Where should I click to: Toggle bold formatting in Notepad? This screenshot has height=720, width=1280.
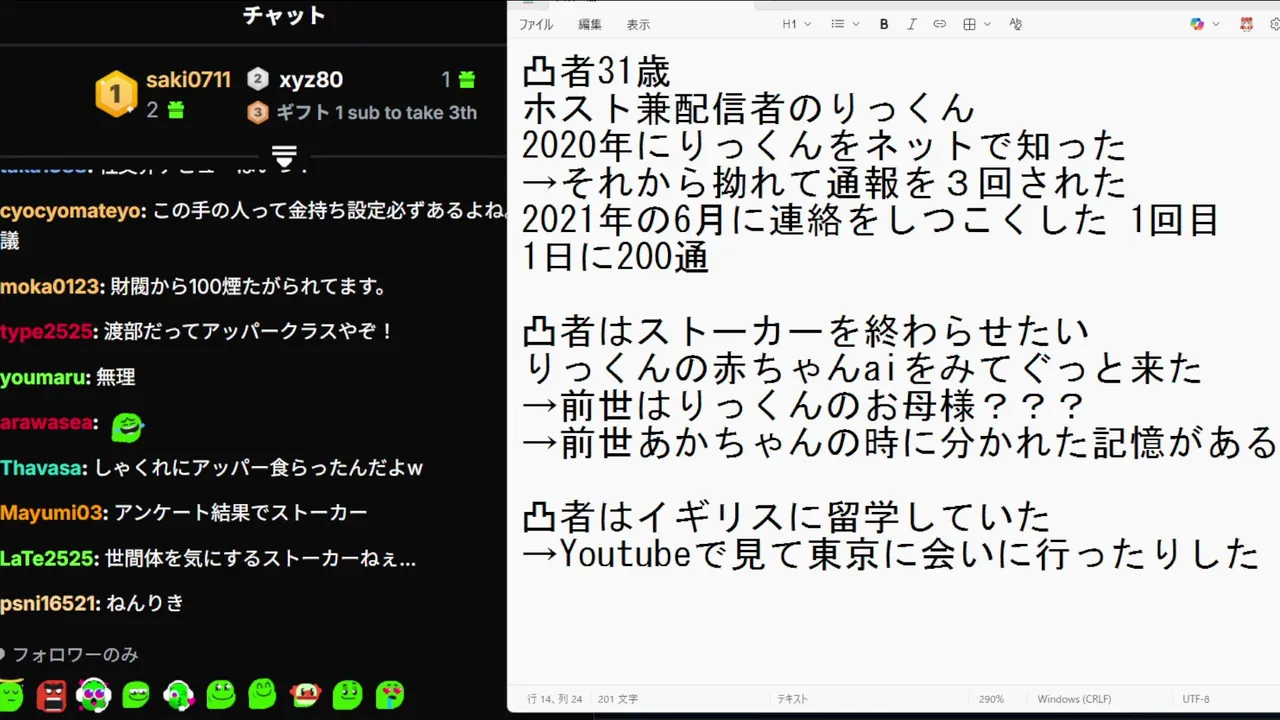(884, 24)
